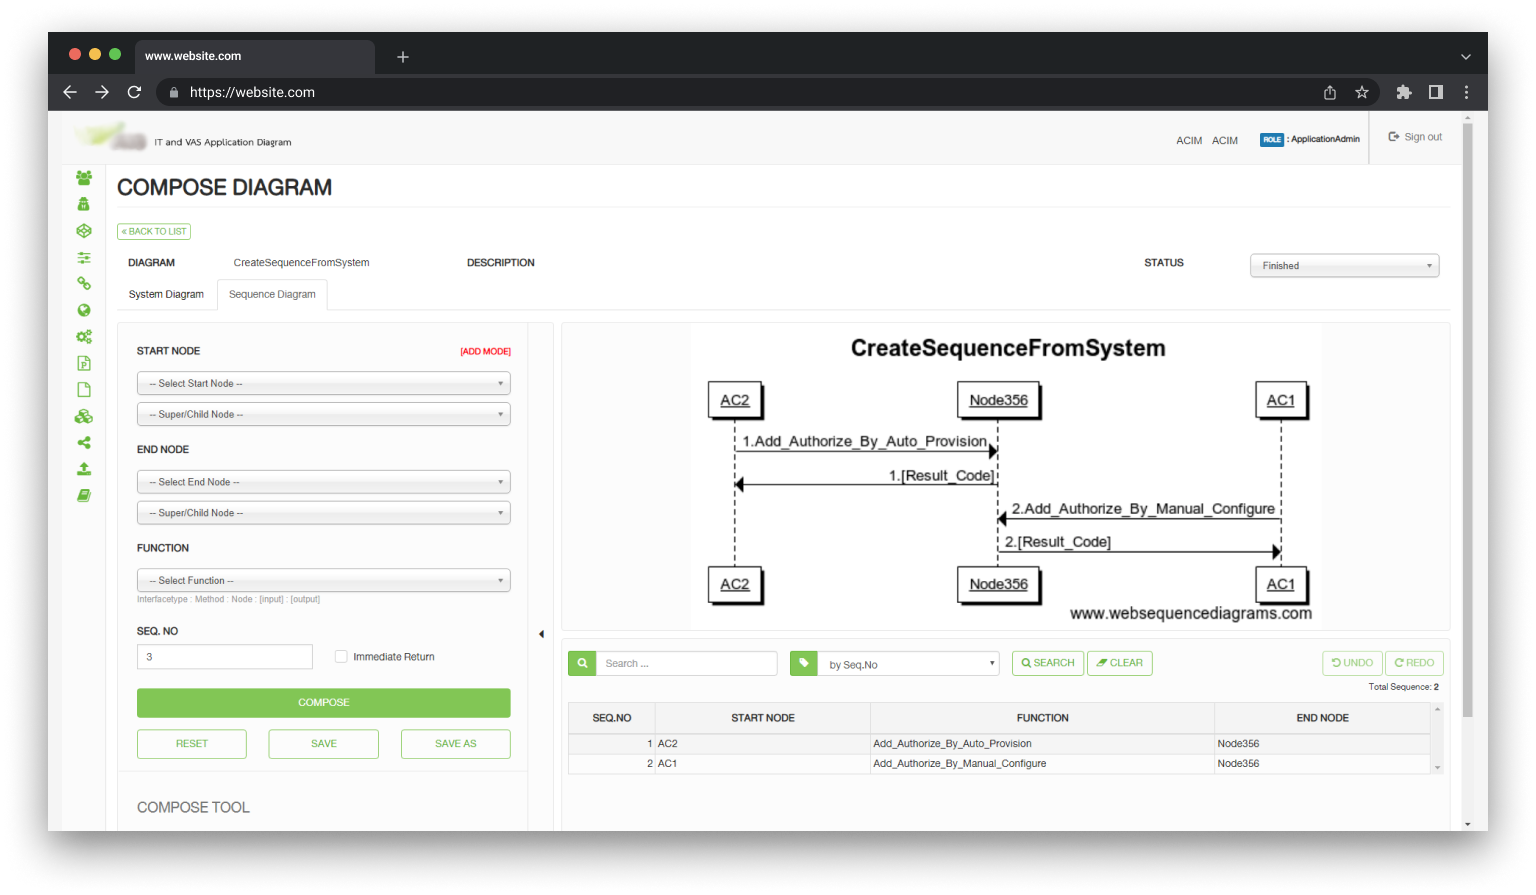This screenshot has height=895, width=1536.
Task: Open Select Function dropdown
Action: 324,581
